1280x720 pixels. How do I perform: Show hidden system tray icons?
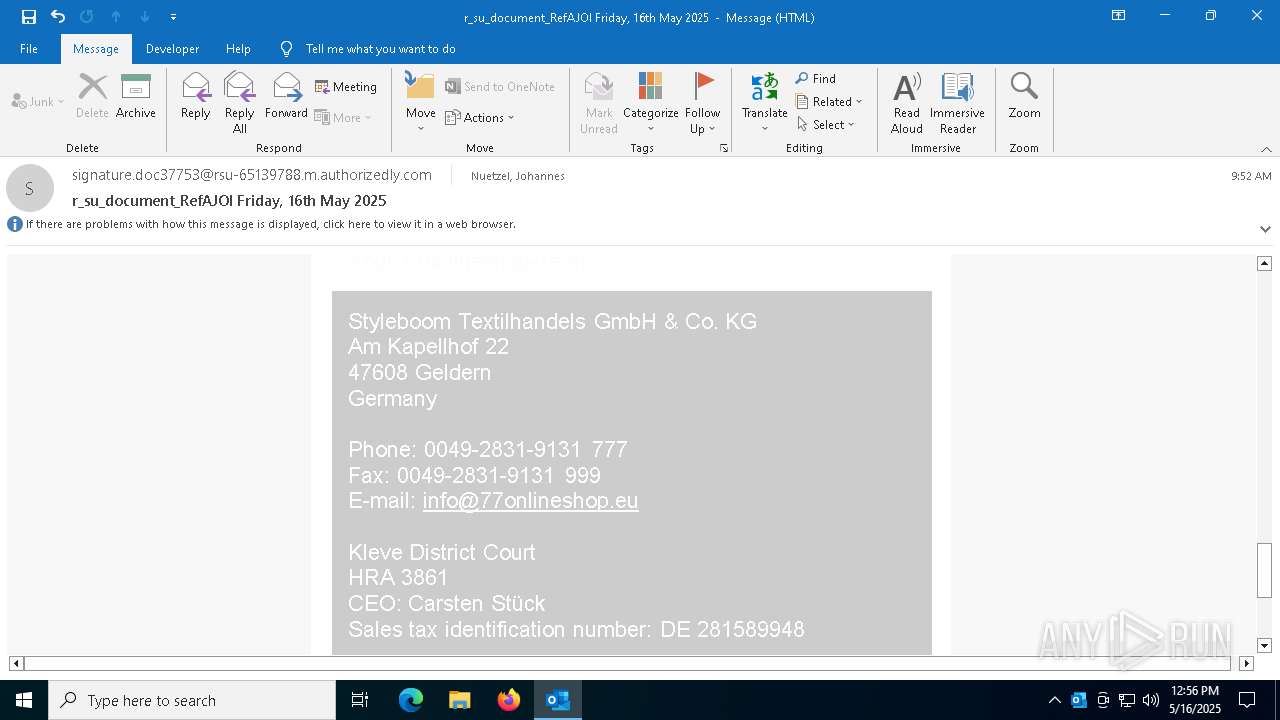coord(1055,700)
